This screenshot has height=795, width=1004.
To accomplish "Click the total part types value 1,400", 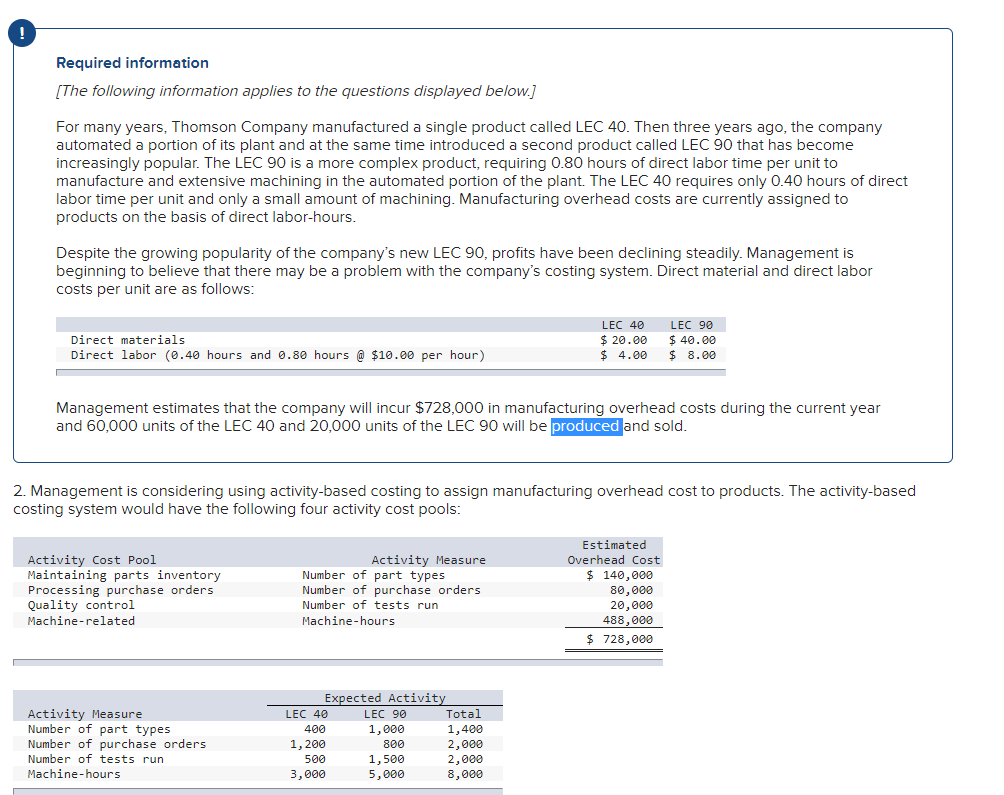I will (x=465, y=729).
